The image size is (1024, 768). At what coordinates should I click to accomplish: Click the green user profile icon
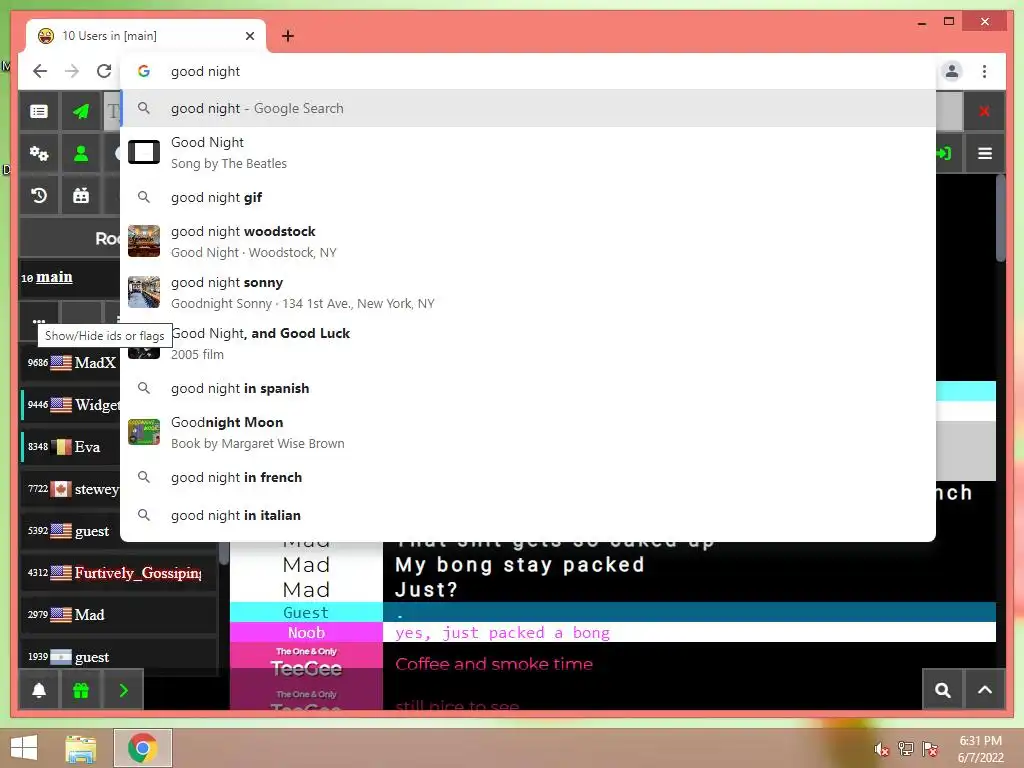[81, 153]
